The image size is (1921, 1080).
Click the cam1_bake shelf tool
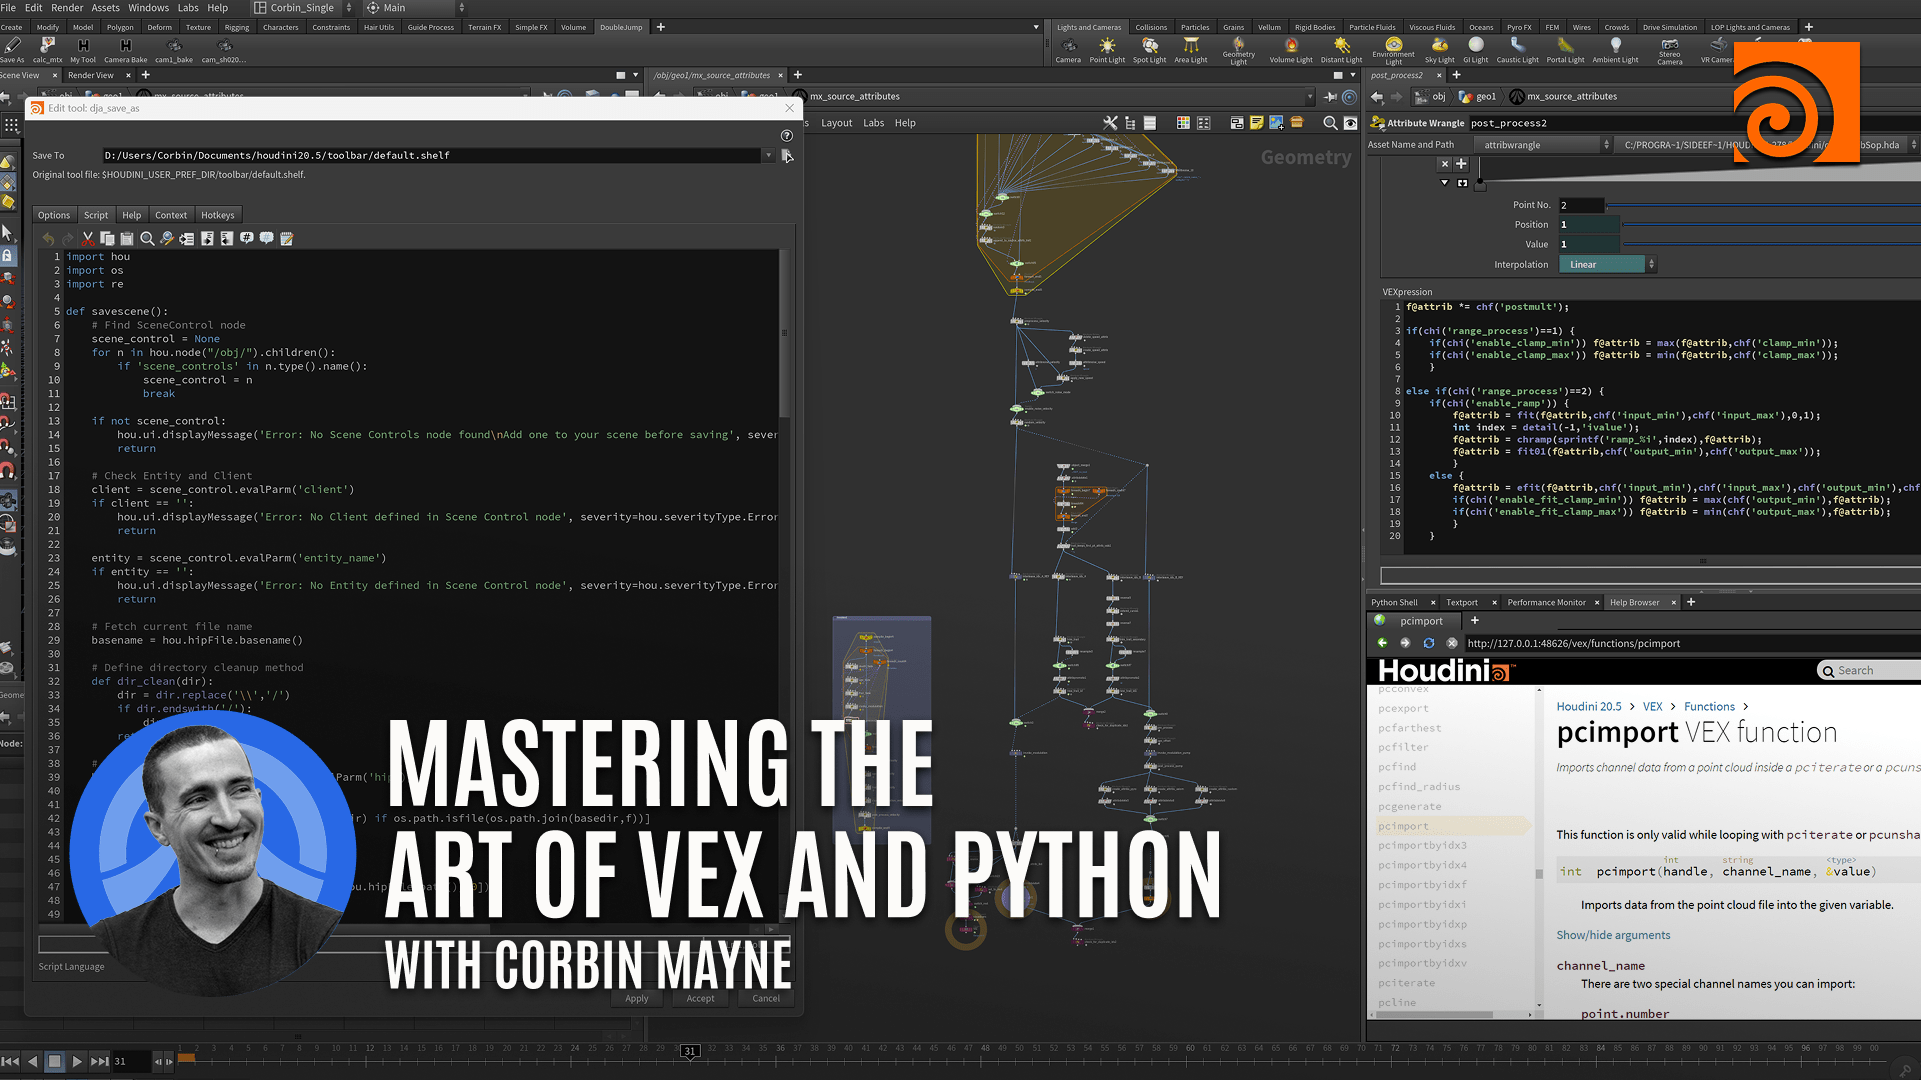coord(174,50)
